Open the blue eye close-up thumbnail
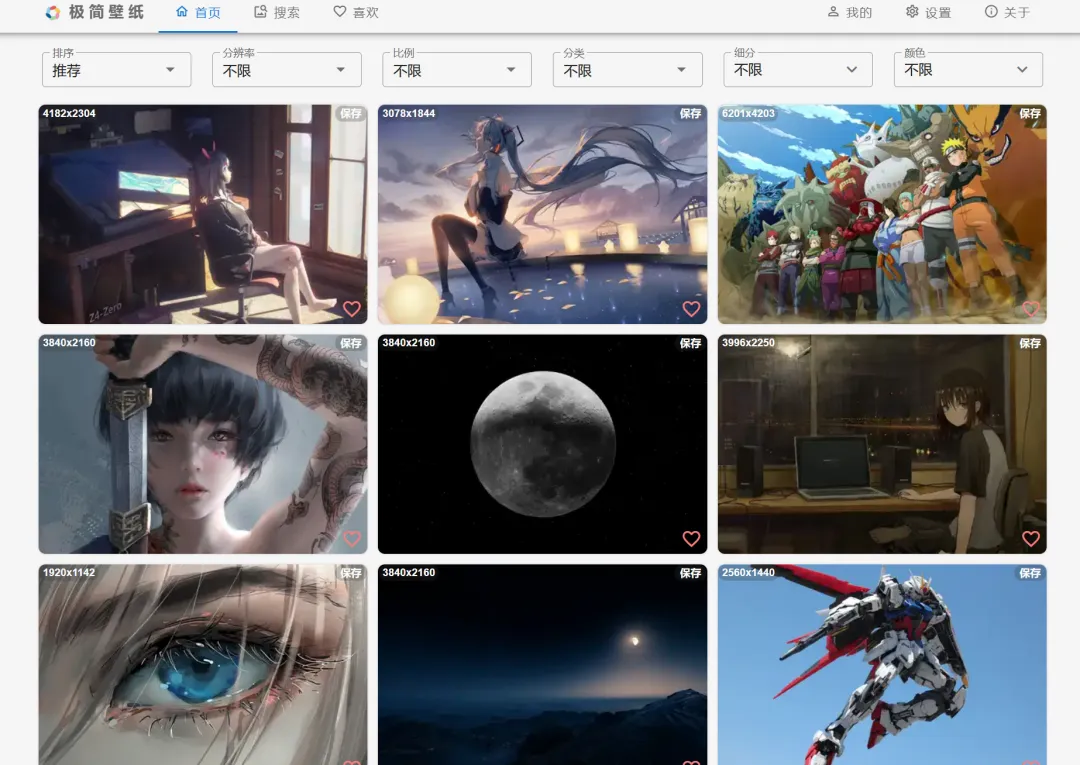The height and width of the screenshot is (765, 1080). (203, 664)
